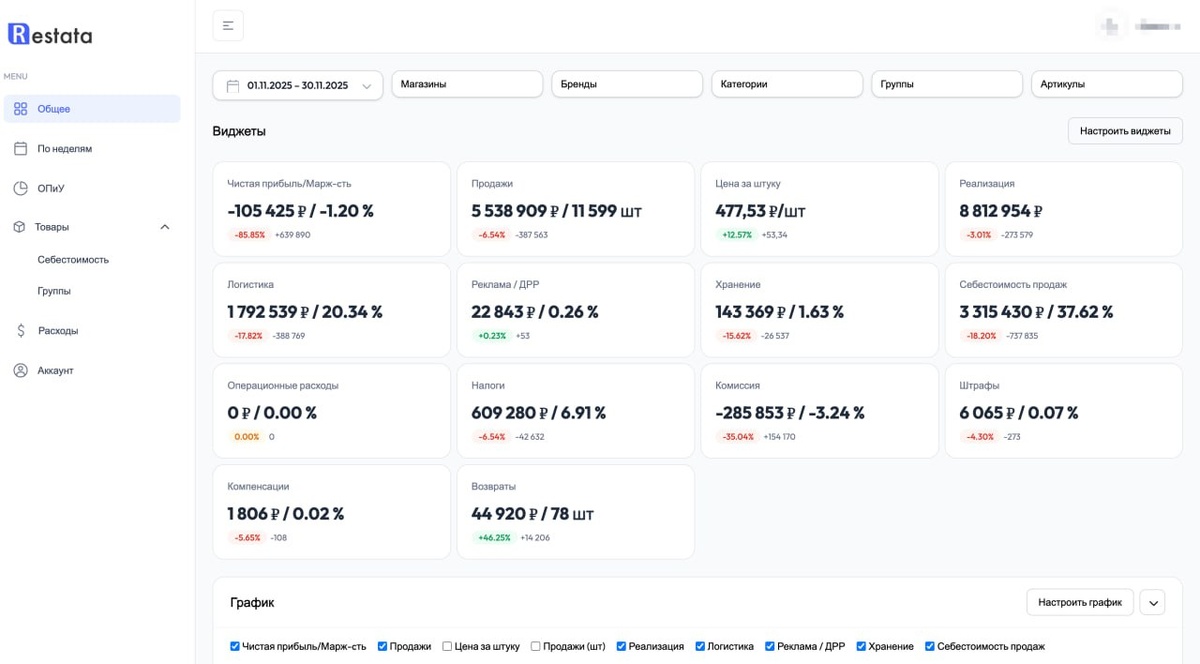Viewport: 1200px width, 664px height.
Task: Open the Категории filter dropdown
Action: click(x=787, y=84)
